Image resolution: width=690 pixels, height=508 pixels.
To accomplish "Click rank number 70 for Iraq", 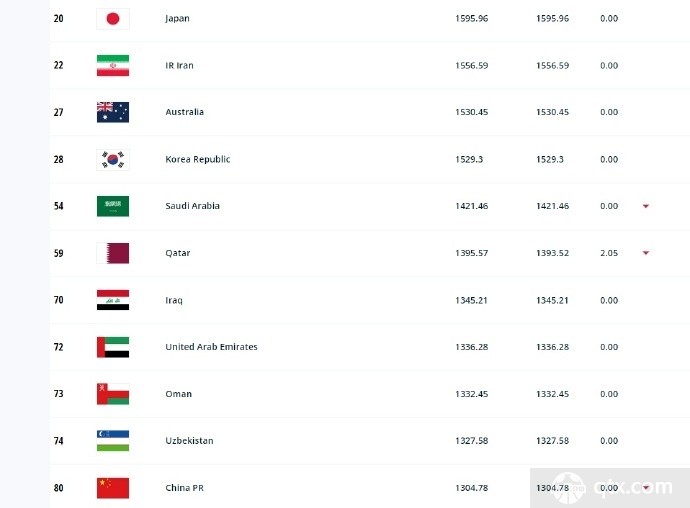I will tap(59, 300).
